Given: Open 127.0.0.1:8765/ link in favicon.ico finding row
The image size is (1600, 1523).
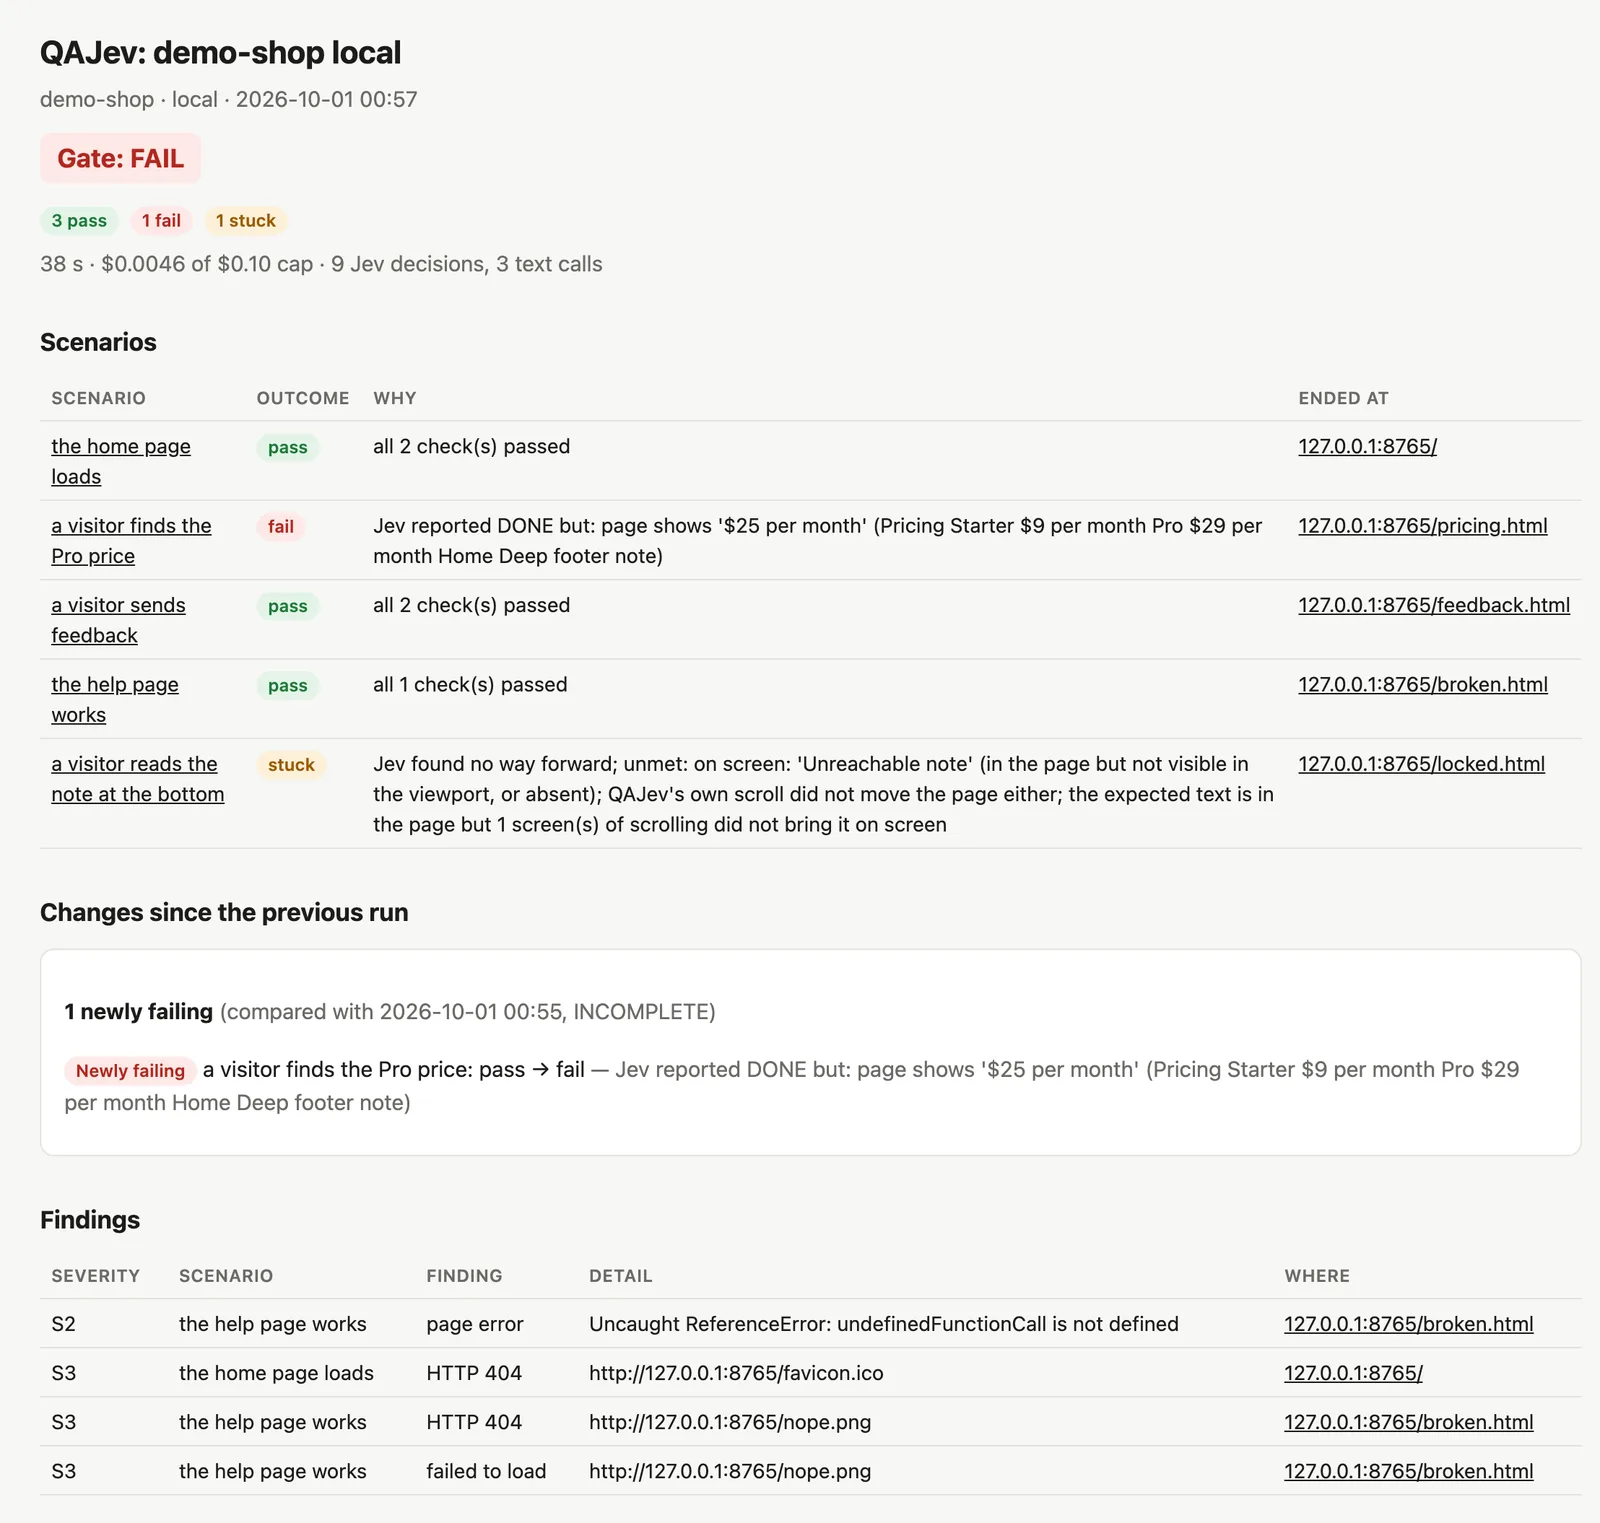Looking at the screenshot, I should (x=1353, y=1373).
